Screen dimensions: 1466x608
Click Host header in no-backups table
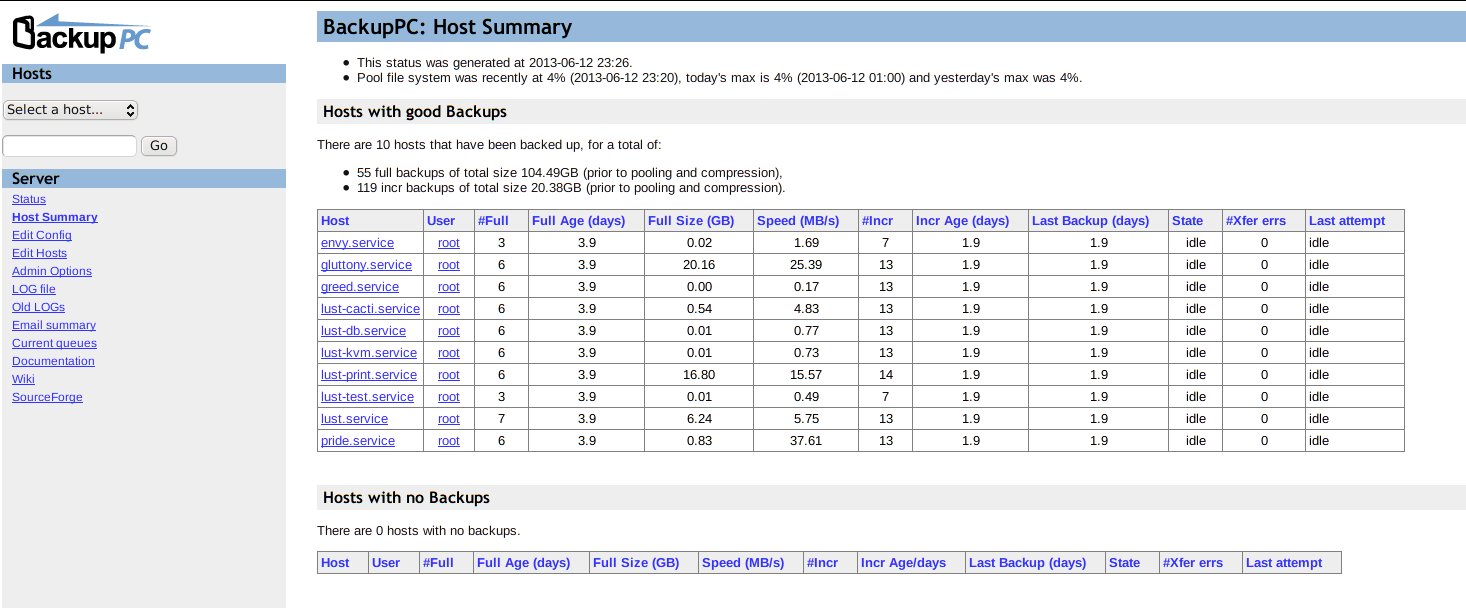click(x=335, y=563)
